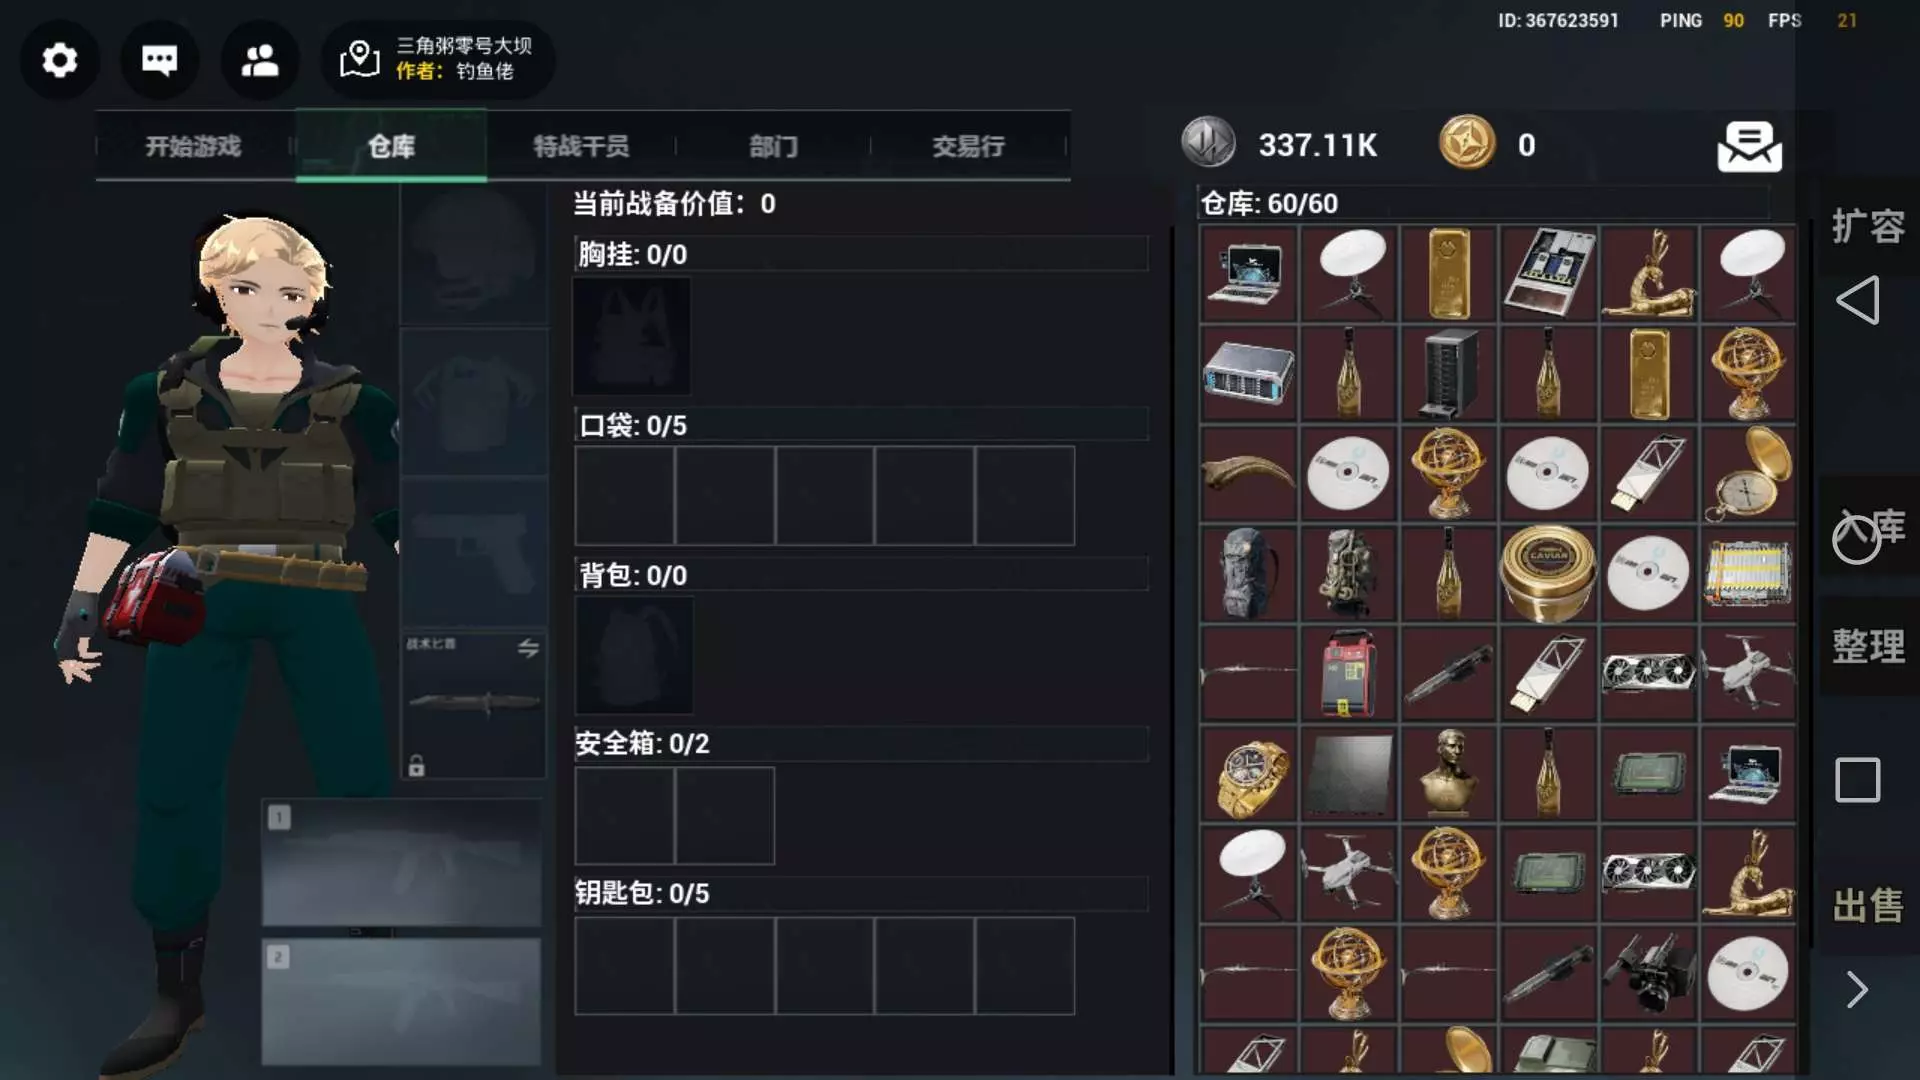Viewport: 1920px width, 1080px height.
Task: Click the lock icon under knife slot
Action: click(416, 766)
